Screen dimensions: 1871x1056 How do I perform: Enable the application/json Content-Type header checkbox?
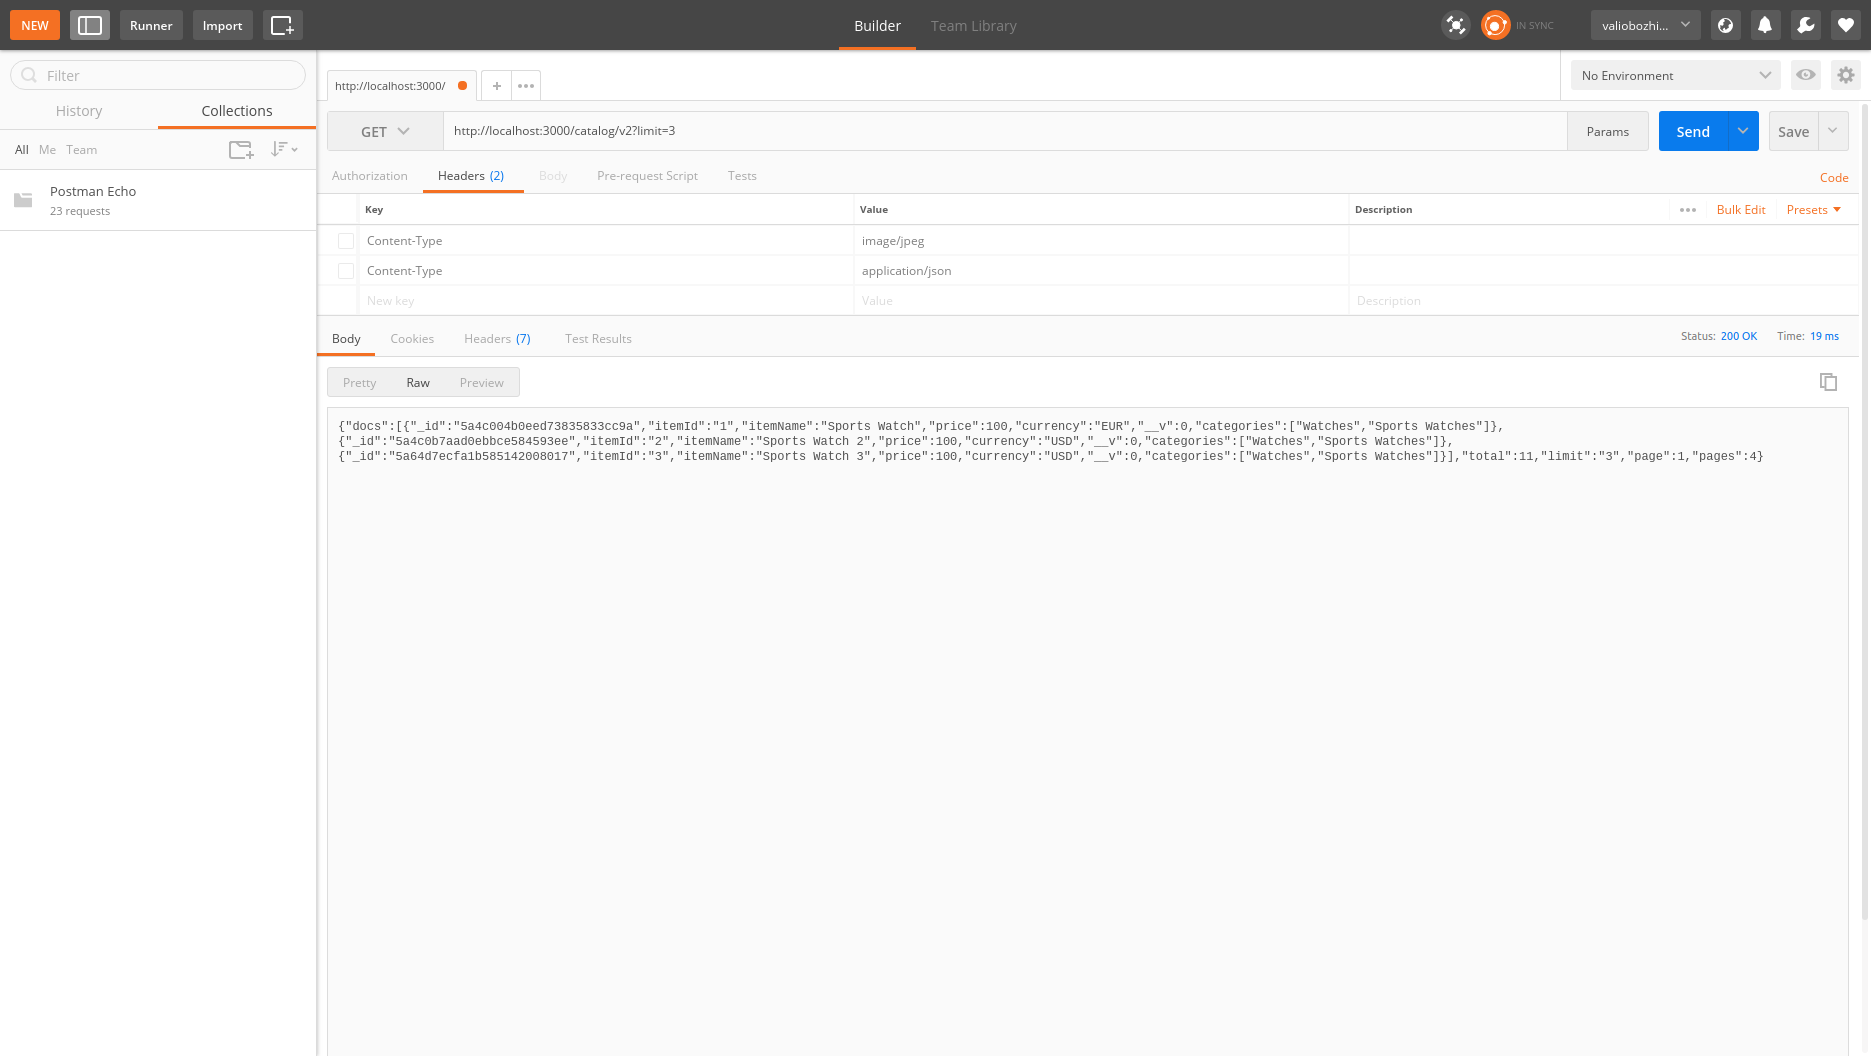coord(346,271)
